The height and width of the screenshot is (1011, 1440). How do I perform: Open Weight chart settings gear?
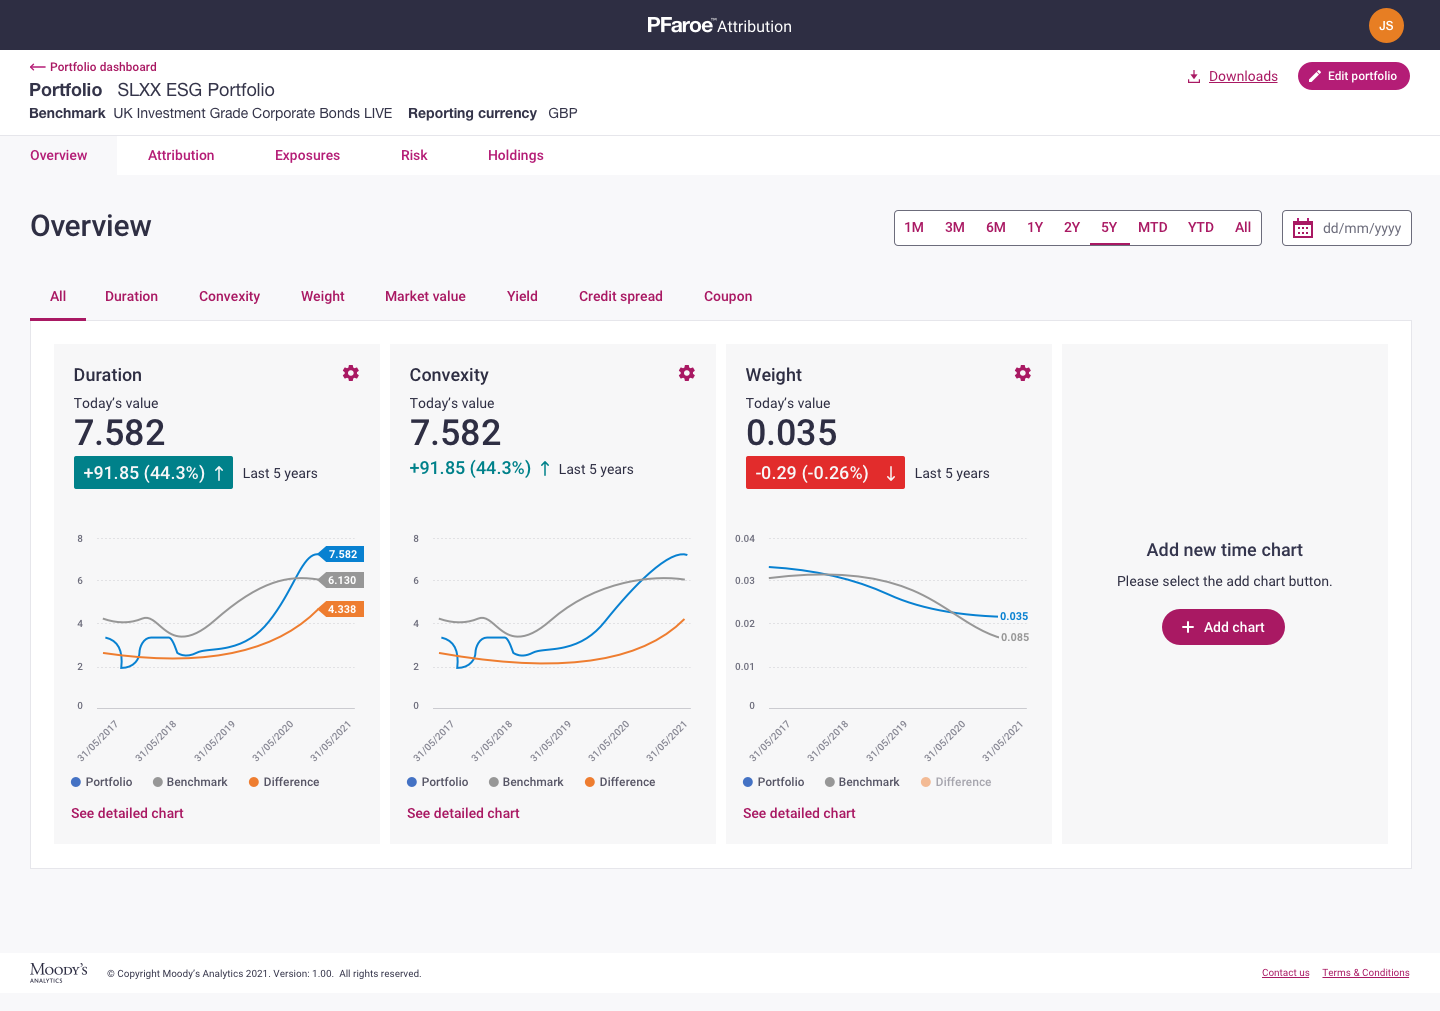tap(1023, 373)
